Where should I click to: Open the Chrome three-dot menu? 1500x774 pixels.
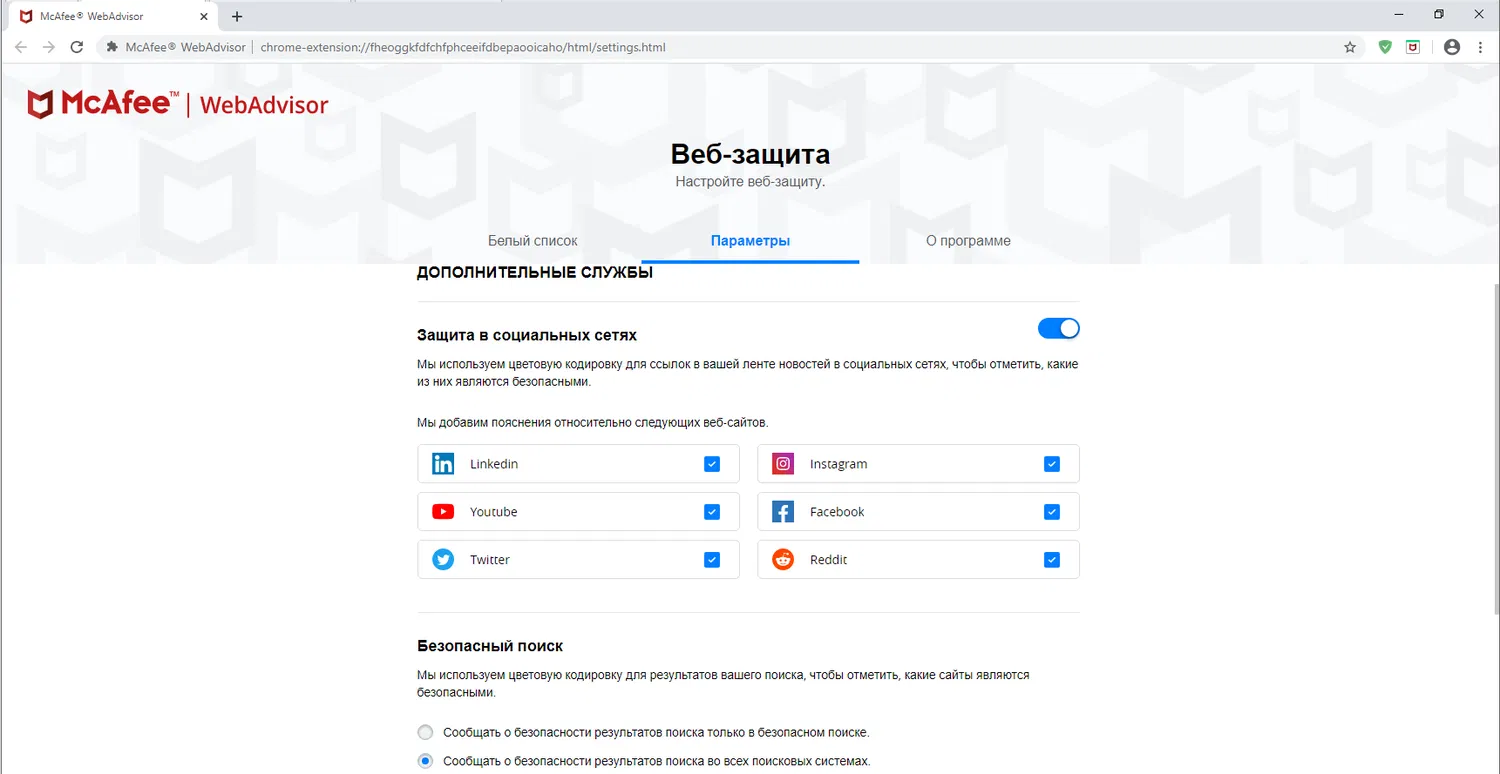pyautogui.click(x=1481, y=47)
